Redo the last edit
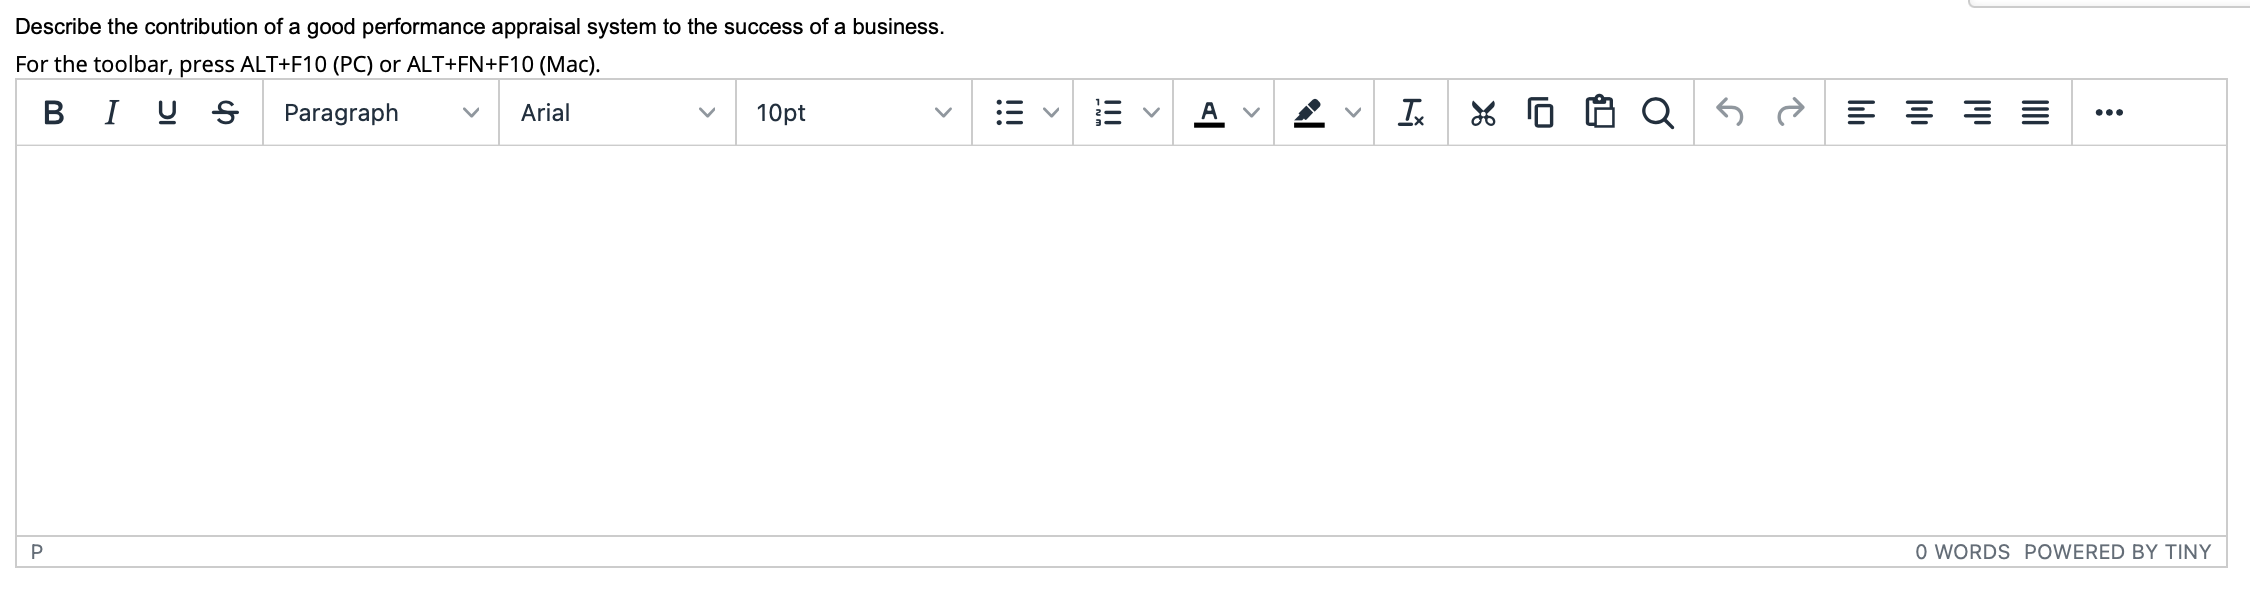The width and height of the screenshot is (2250, 594). point(1790,113)
